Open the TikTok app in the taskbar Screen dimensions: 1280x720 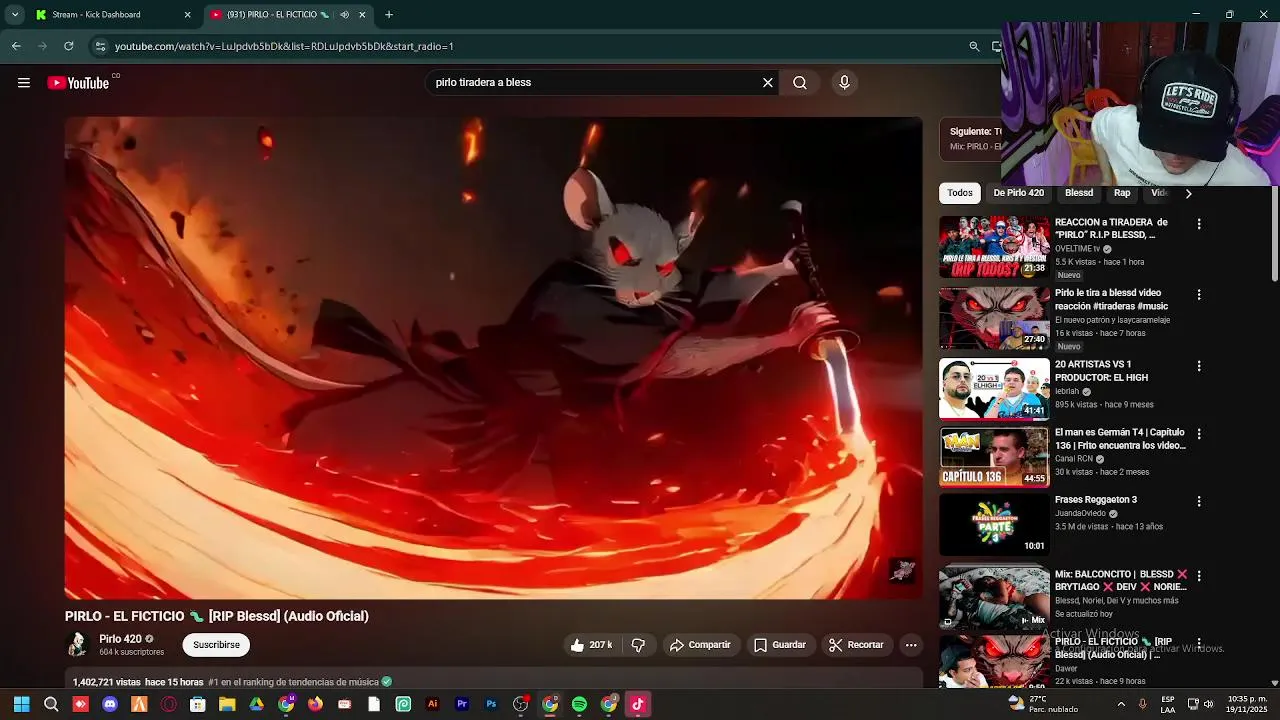[x=638, y=704]
